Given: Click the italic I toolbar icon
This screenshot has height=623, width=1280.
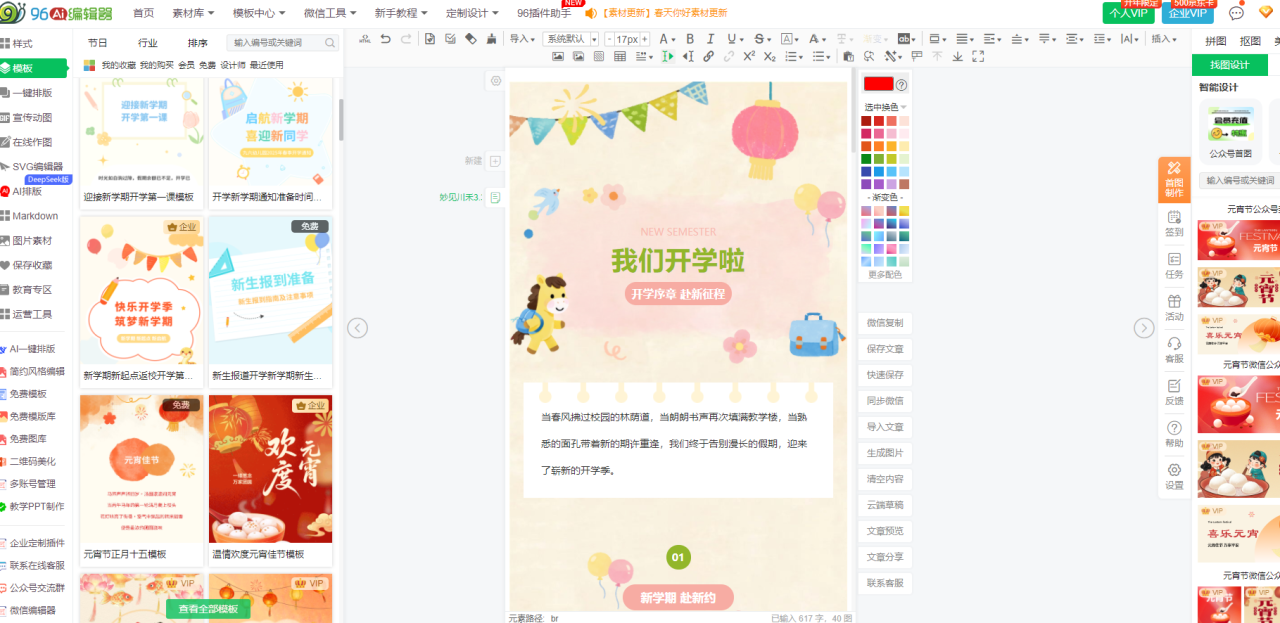Looking at the screenshot, I should tap(710, 39).
